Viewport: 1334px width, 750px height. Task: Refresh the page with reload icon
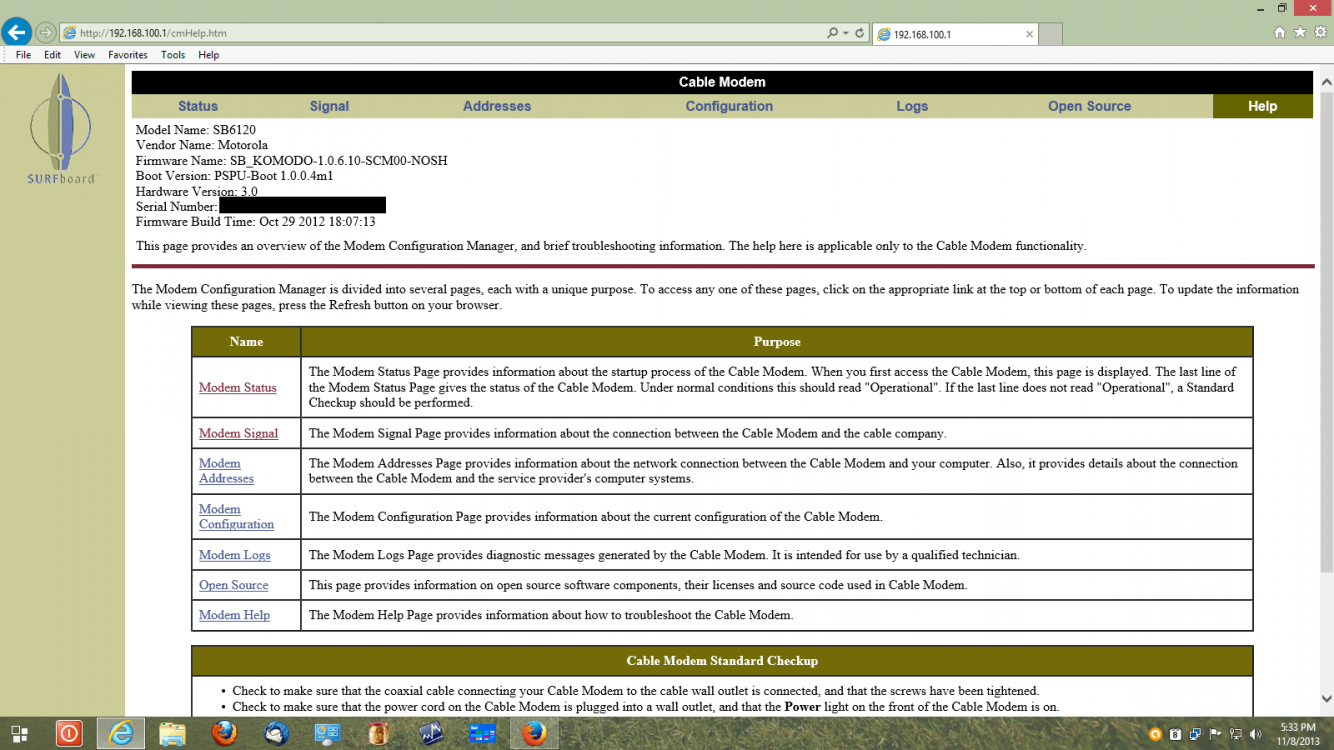(859, 33)
